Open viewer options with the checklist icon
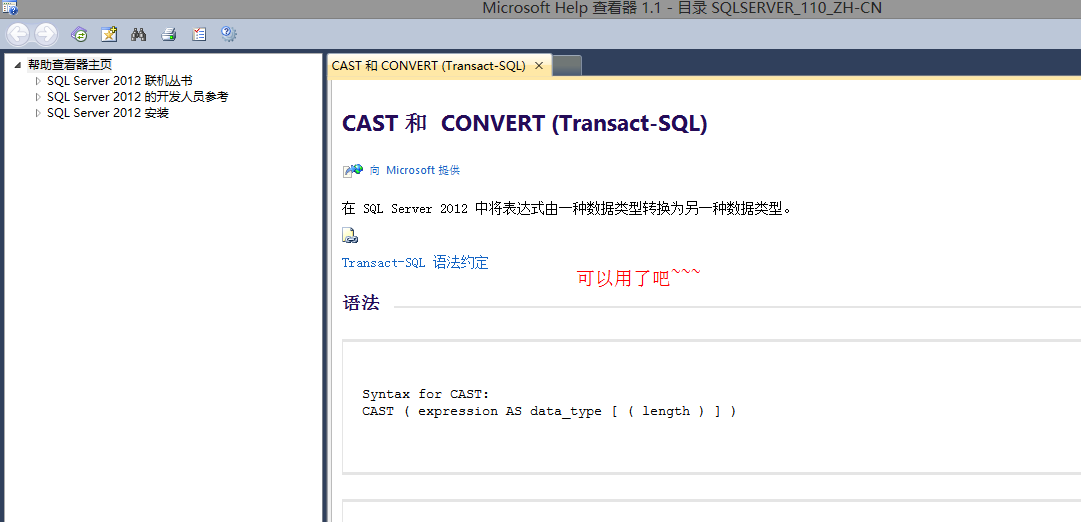The image size is (1081, 522). [x=199, y=34]
